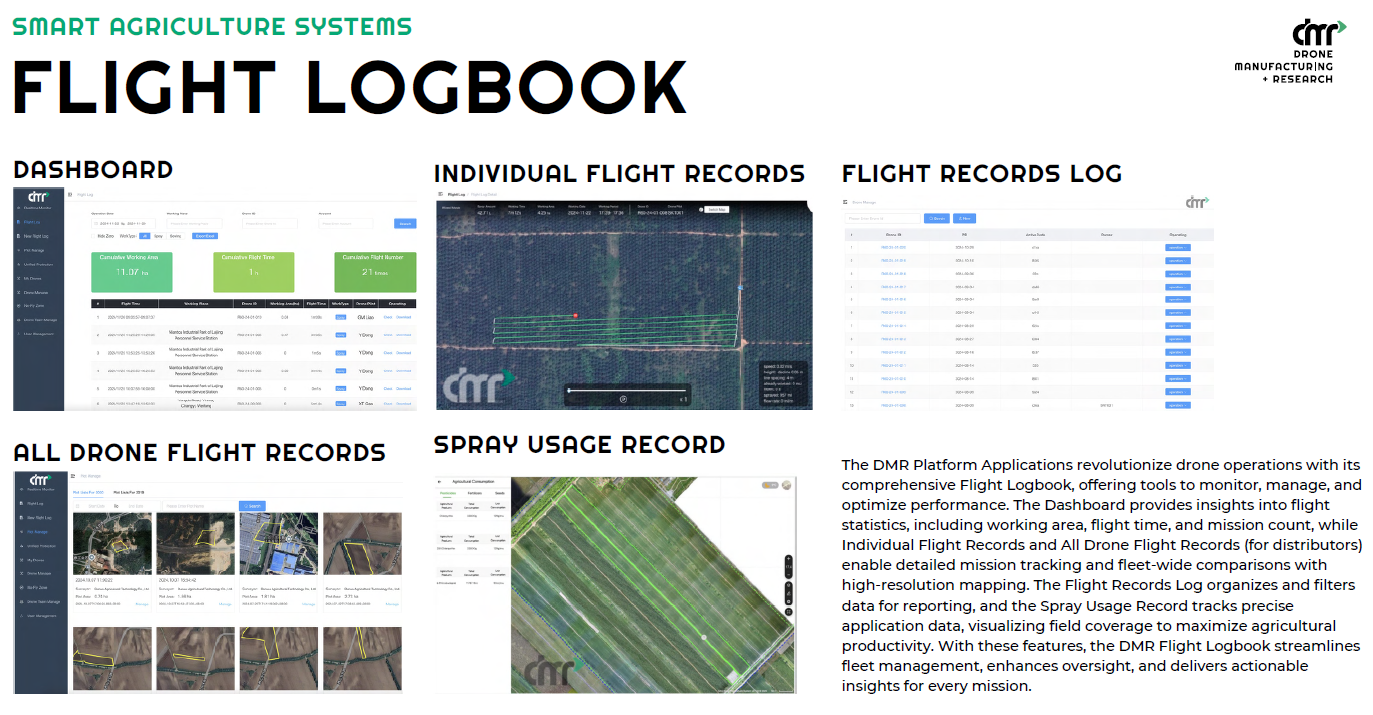Open the plot thumbnail with blue-roofed buildings
Viewport: 1373px width, 715px height.
[279, 544]
